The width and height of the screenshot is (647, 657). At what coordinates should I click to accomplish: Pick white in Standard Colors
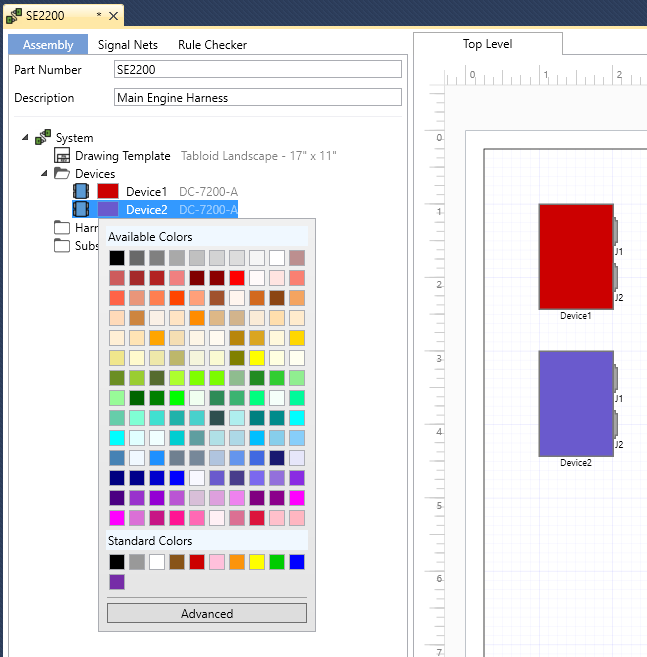pyautogui.click(x=157, y=562)
